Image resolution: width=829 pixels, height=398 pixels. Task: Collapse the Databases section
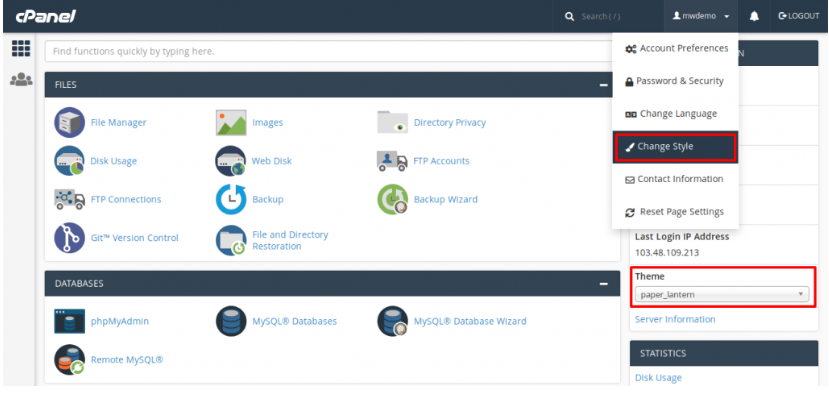[x=603, y=284]
